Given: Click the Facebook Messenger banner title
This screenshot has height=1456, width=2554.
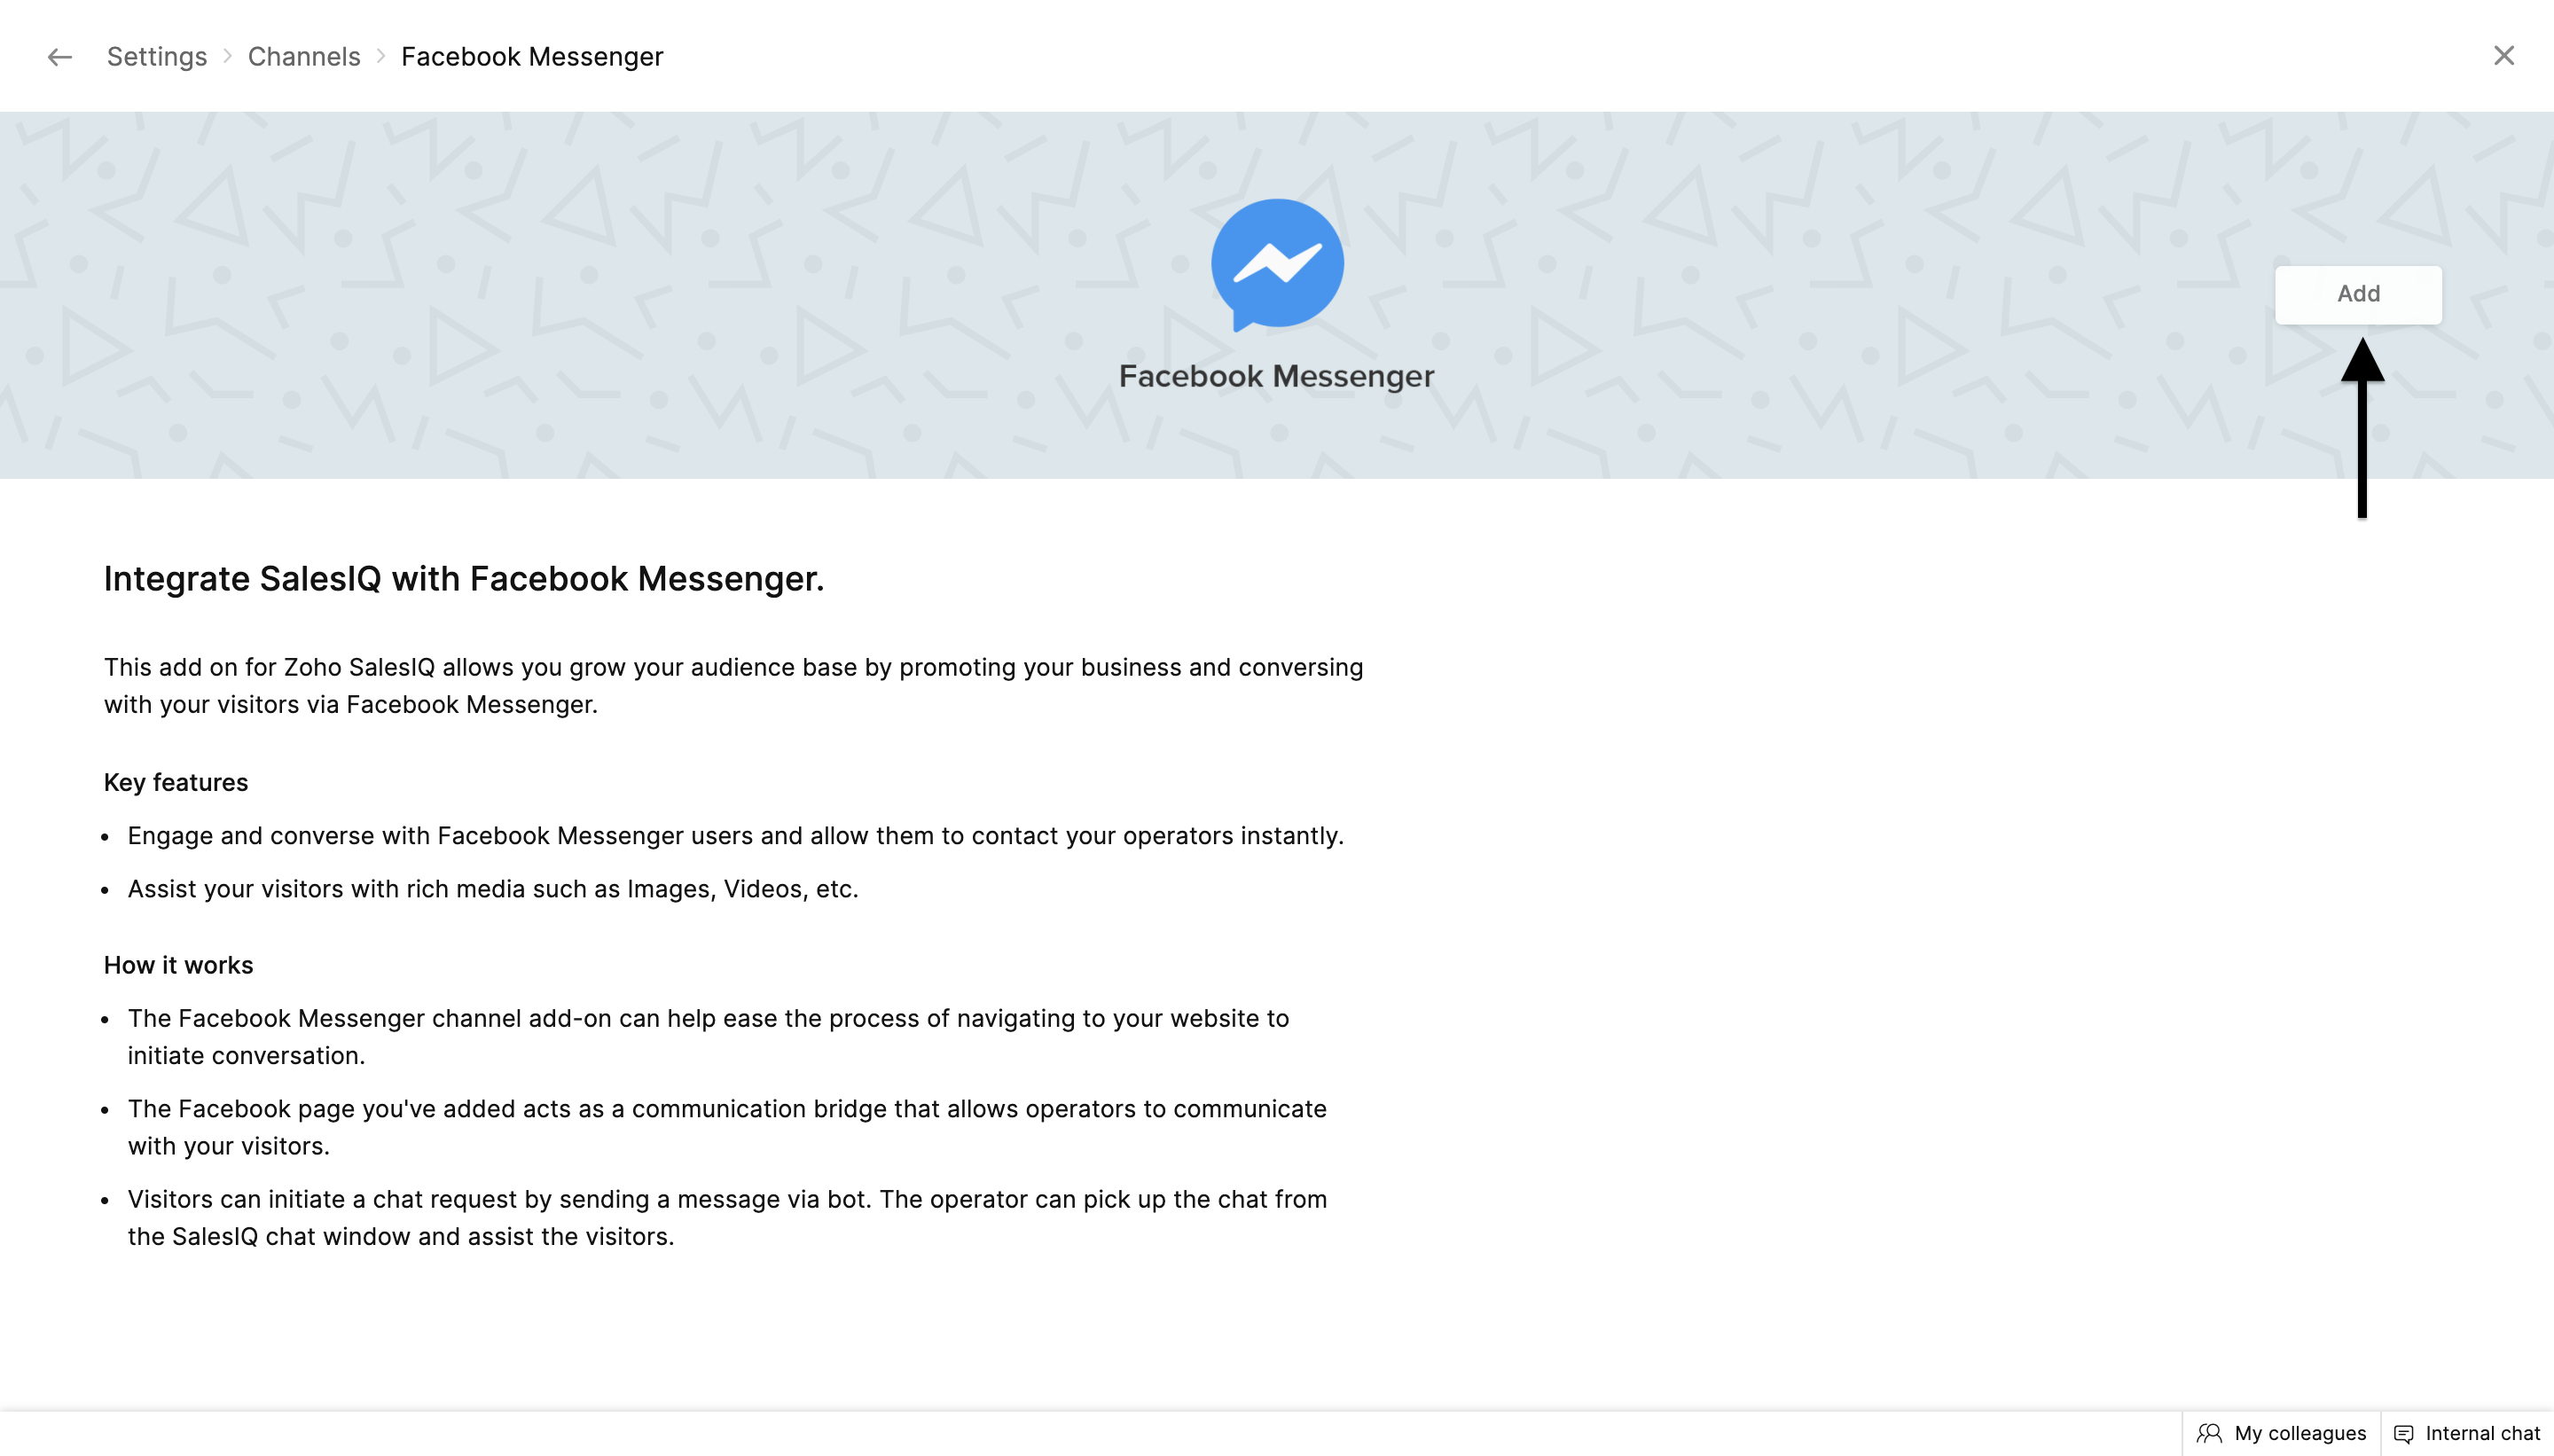Looking at the screenshot, I should 1276,376.
